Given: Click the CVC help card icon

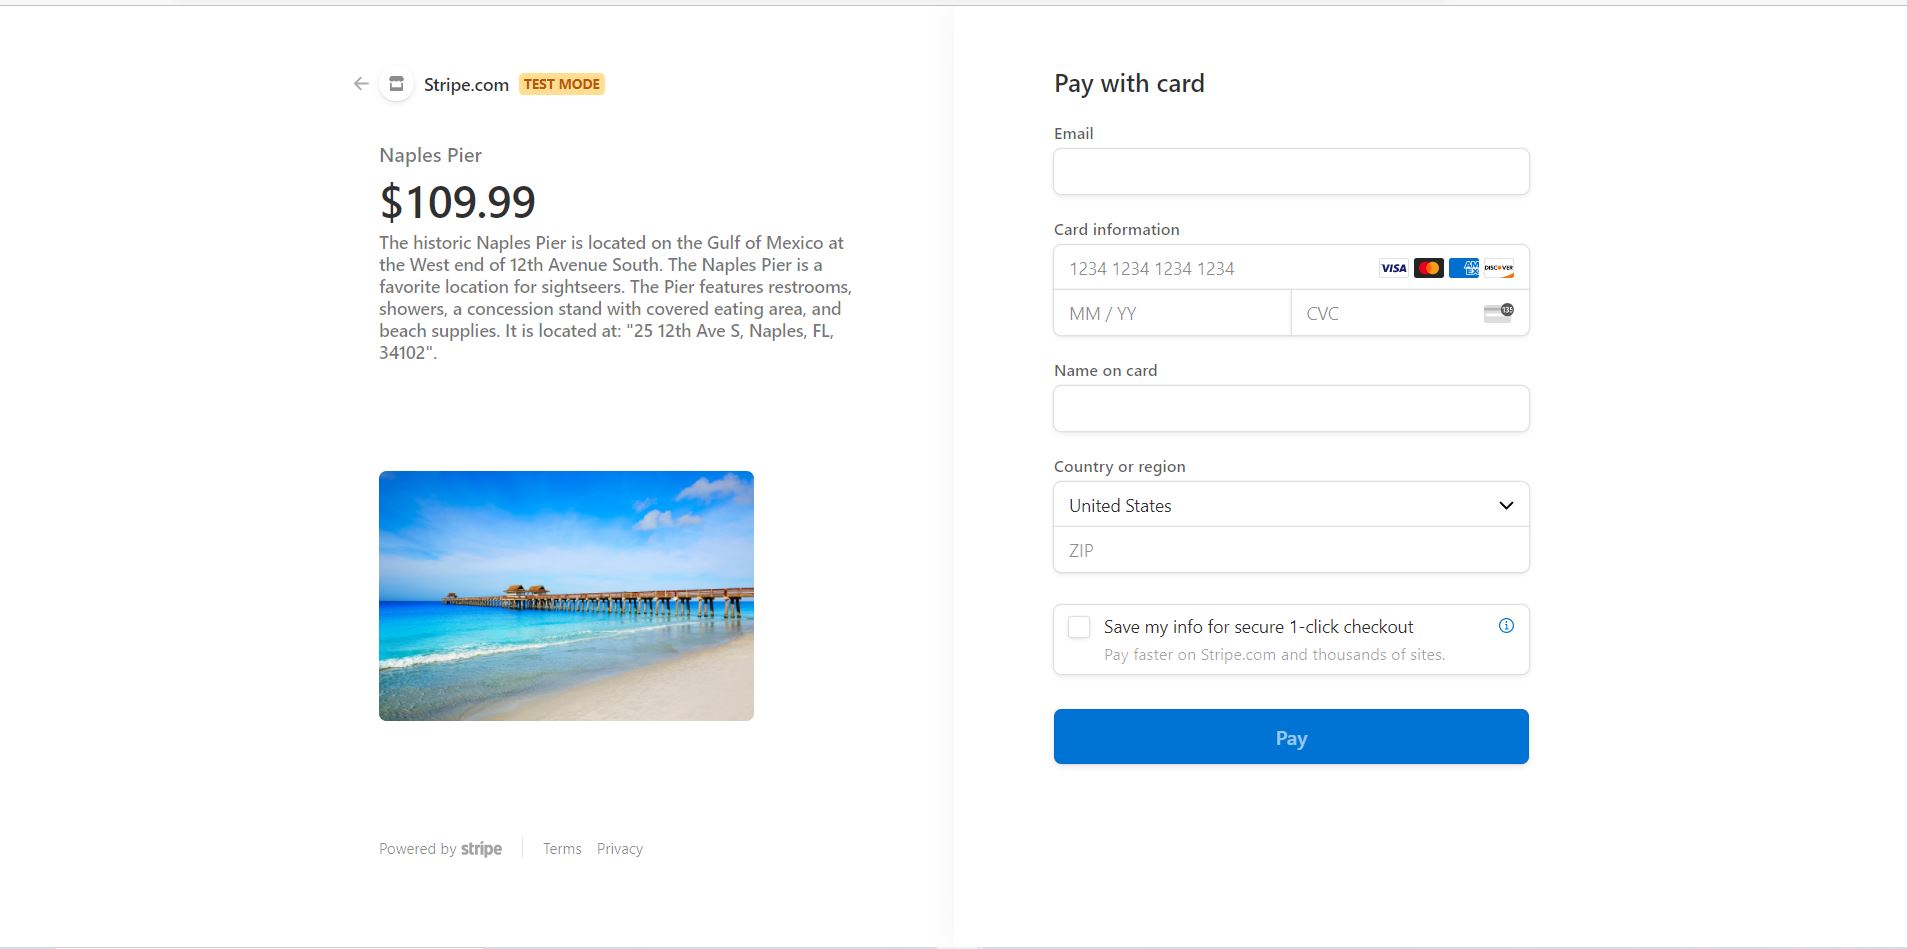Looking at the screenshot, I should [x=1498, y=313].
